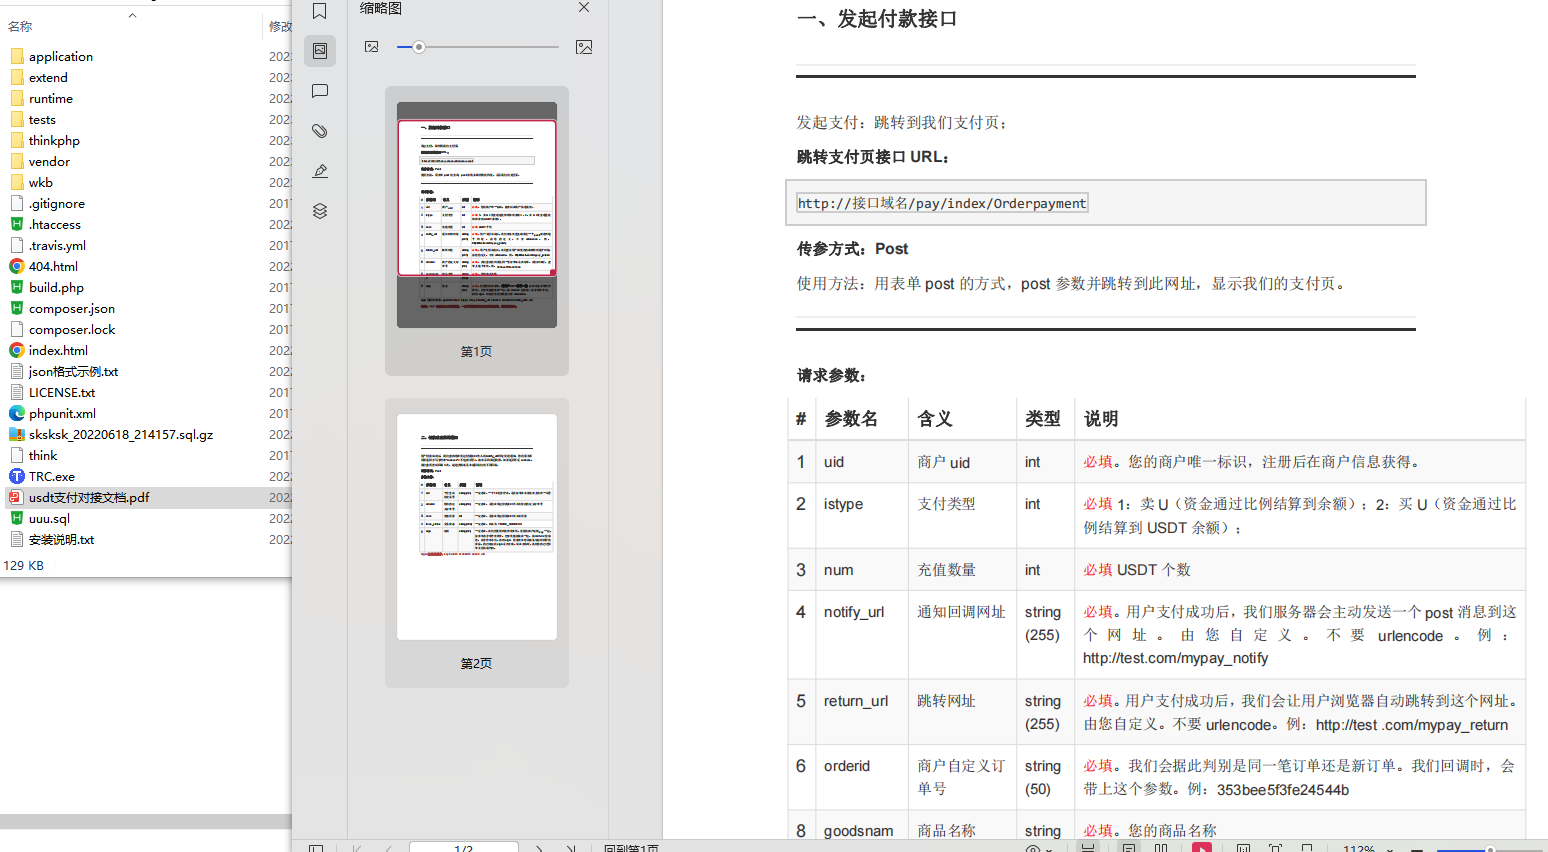Select the 404.html Chrome file icon

pos(17,267)
